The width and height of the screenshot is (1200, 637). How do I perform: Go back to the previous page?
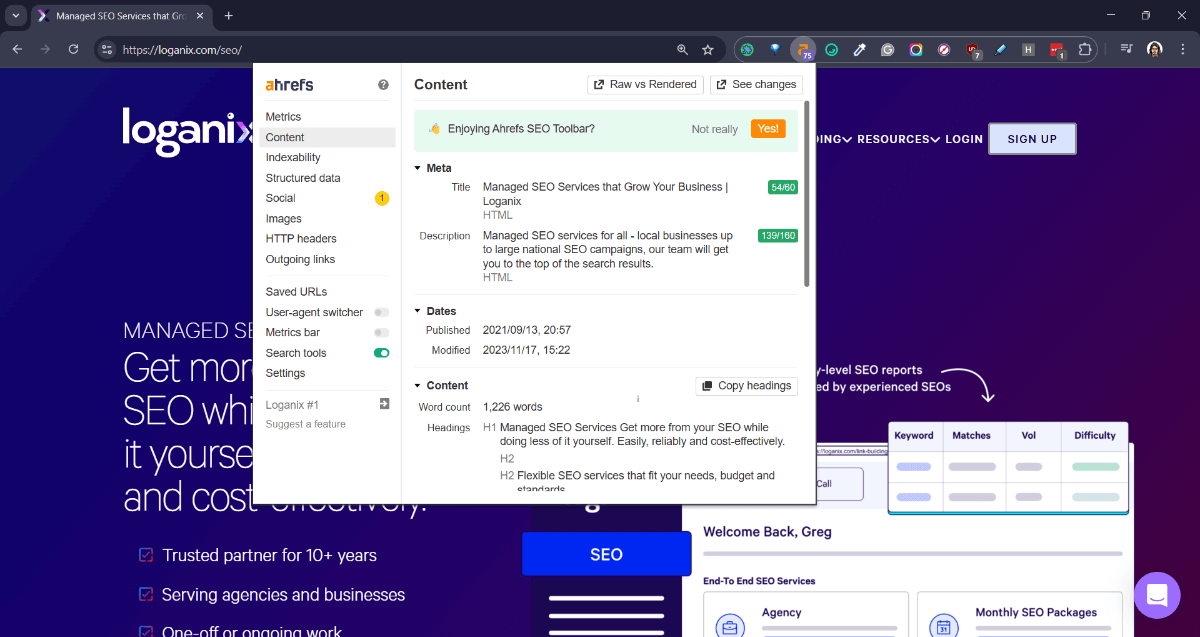(x=17, y=49)
